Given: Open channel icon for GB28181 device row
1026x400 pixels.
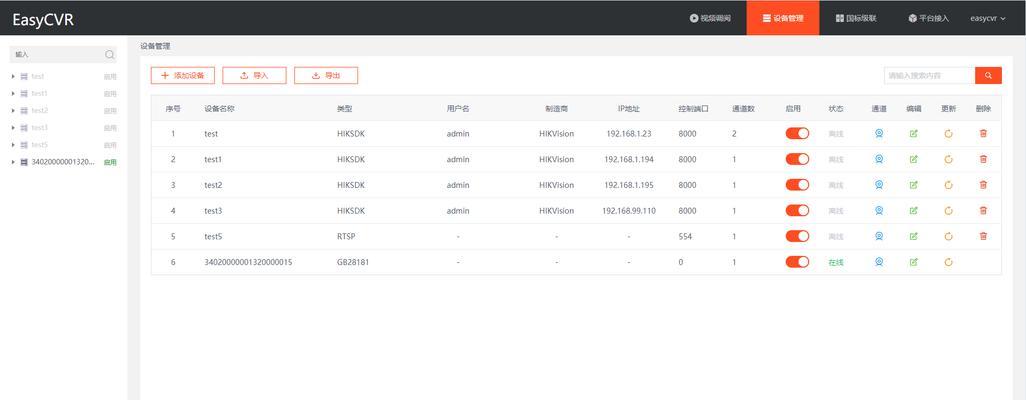Looking at the screenshot, I should pyautogui.click(x=879, y=262).
